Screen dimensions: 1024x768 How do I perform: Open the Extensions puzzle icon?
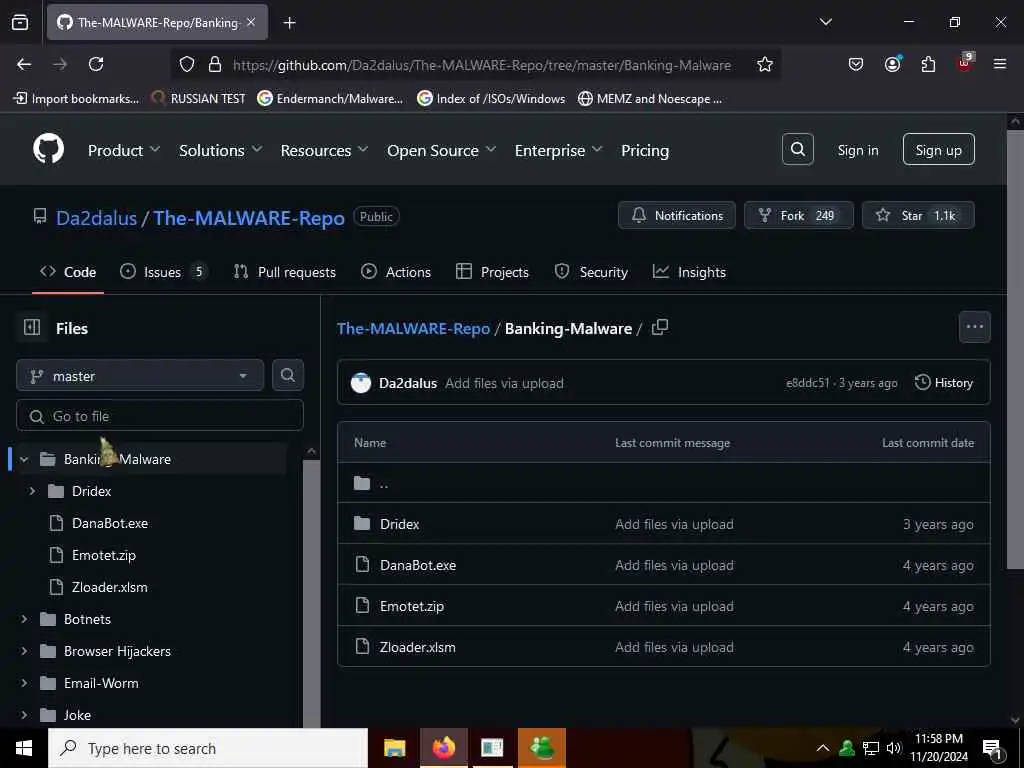point(928,64)
